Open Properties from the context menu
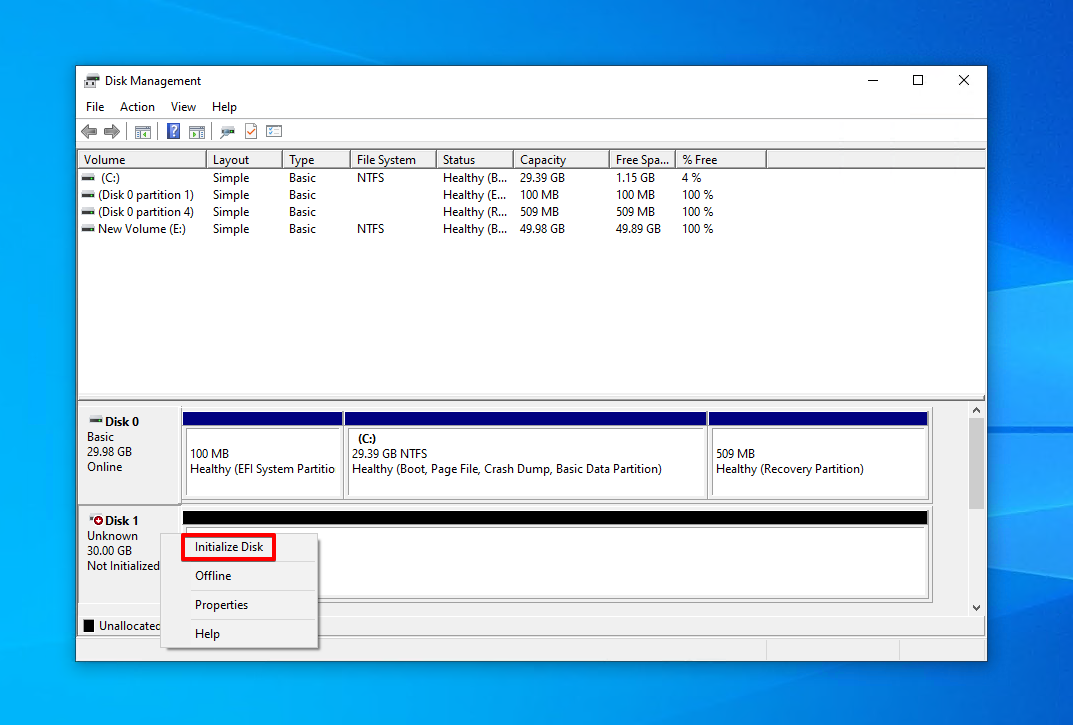Screen dimensions: 1073x725 click(x=221, y=605)
